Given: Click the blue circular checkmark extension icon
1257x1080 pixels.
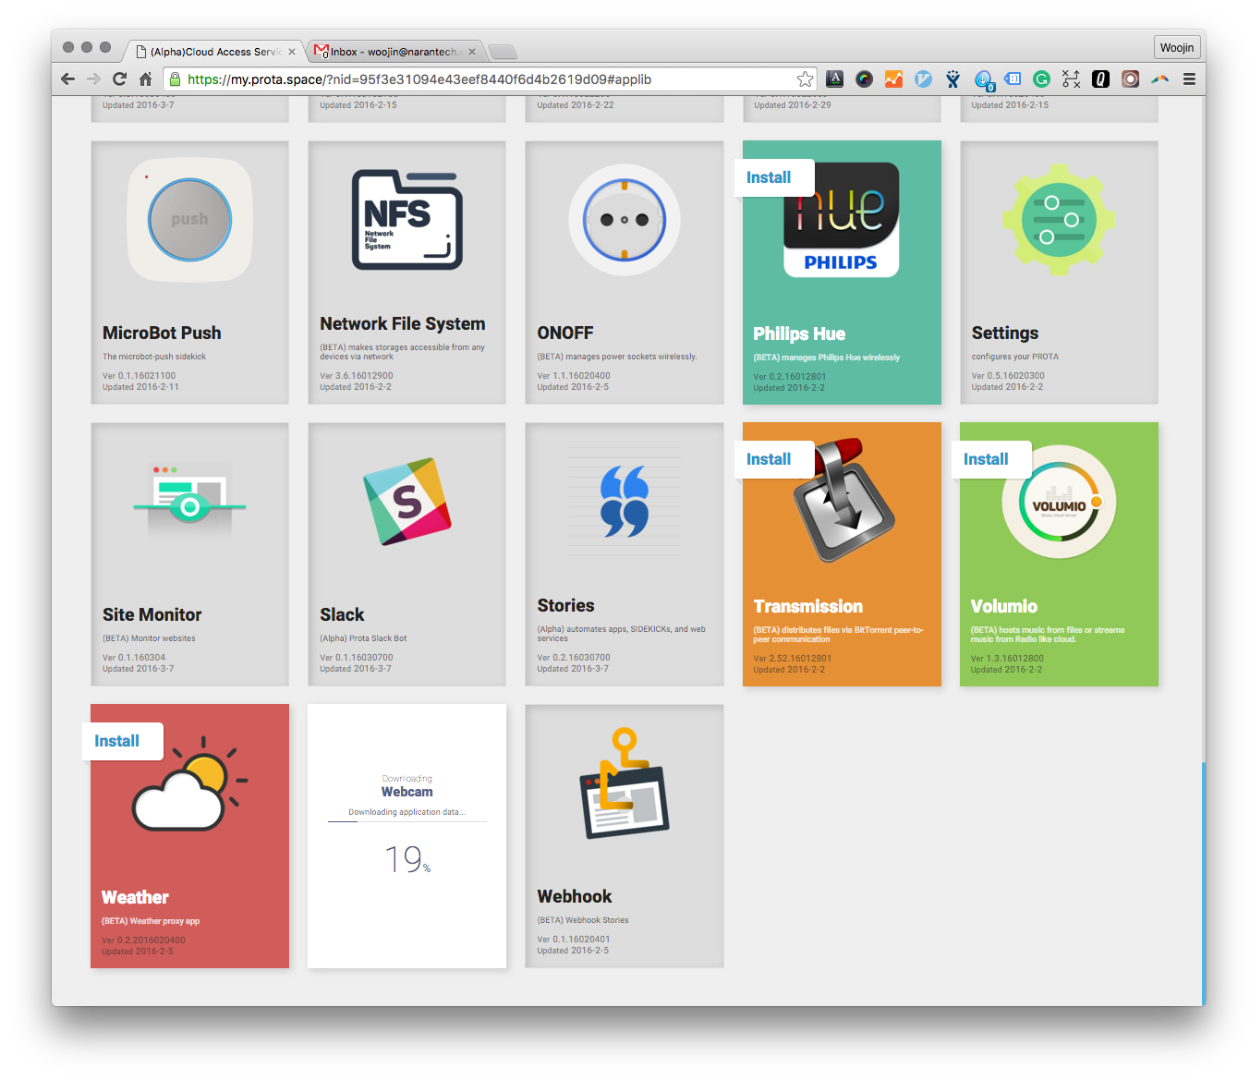Looking at the screenshot, I should [923, 79].
